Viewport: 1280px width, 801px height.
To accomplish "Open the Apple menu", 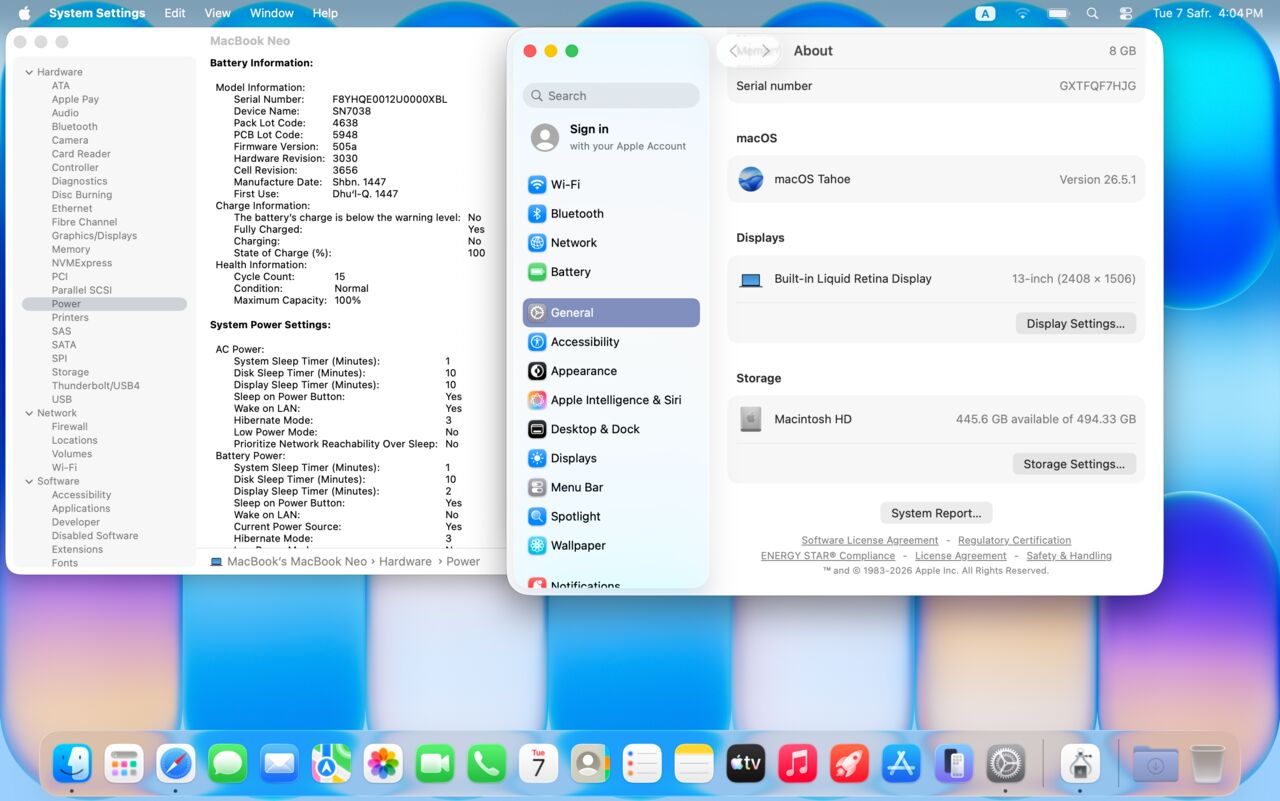I will click(x=24, y=13).
